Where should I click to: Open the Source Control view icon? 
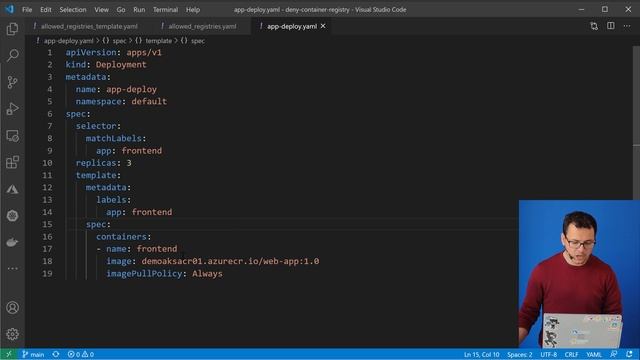(12, 82)
